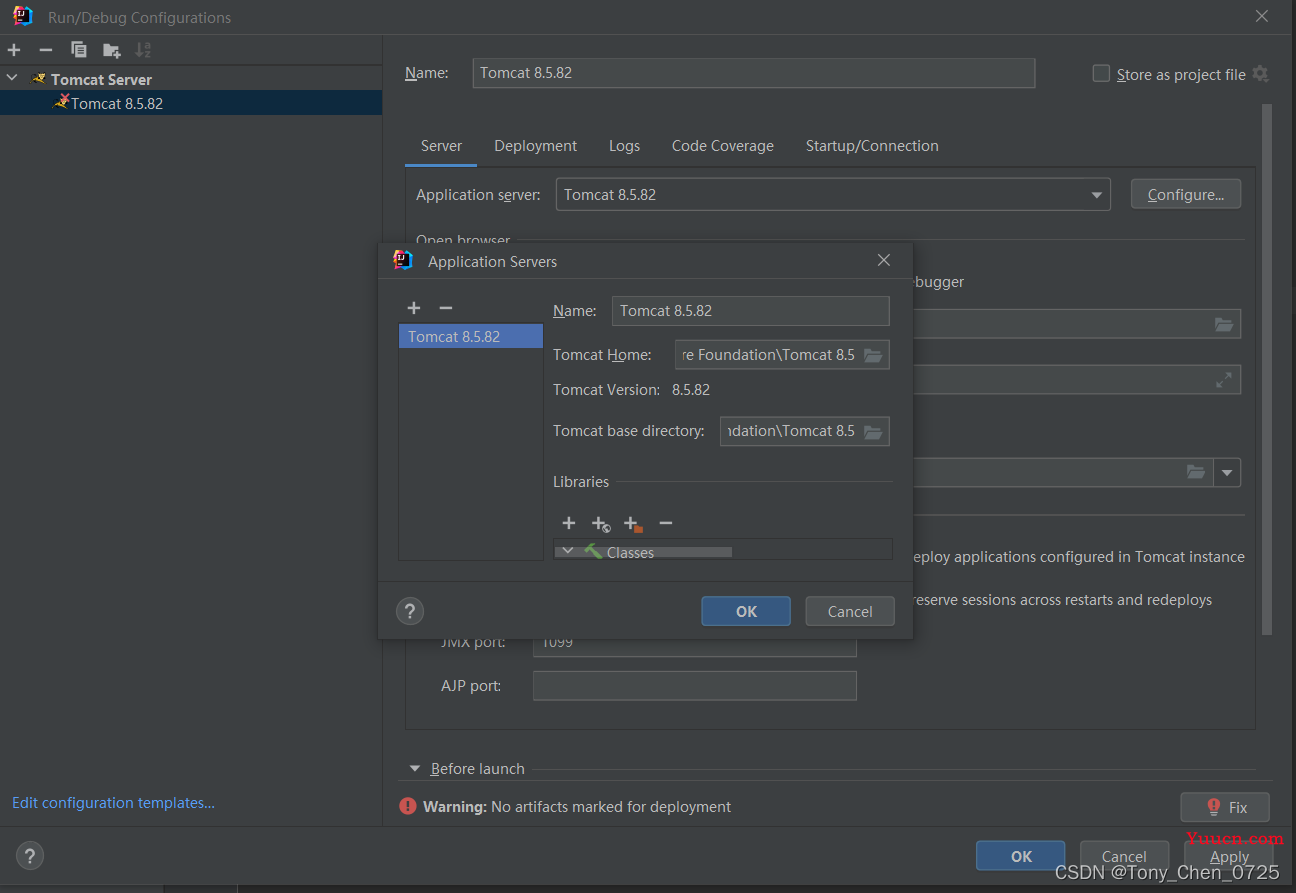Switch to the Server tab
Screen dimensions: 1296x893
(441, 146)
